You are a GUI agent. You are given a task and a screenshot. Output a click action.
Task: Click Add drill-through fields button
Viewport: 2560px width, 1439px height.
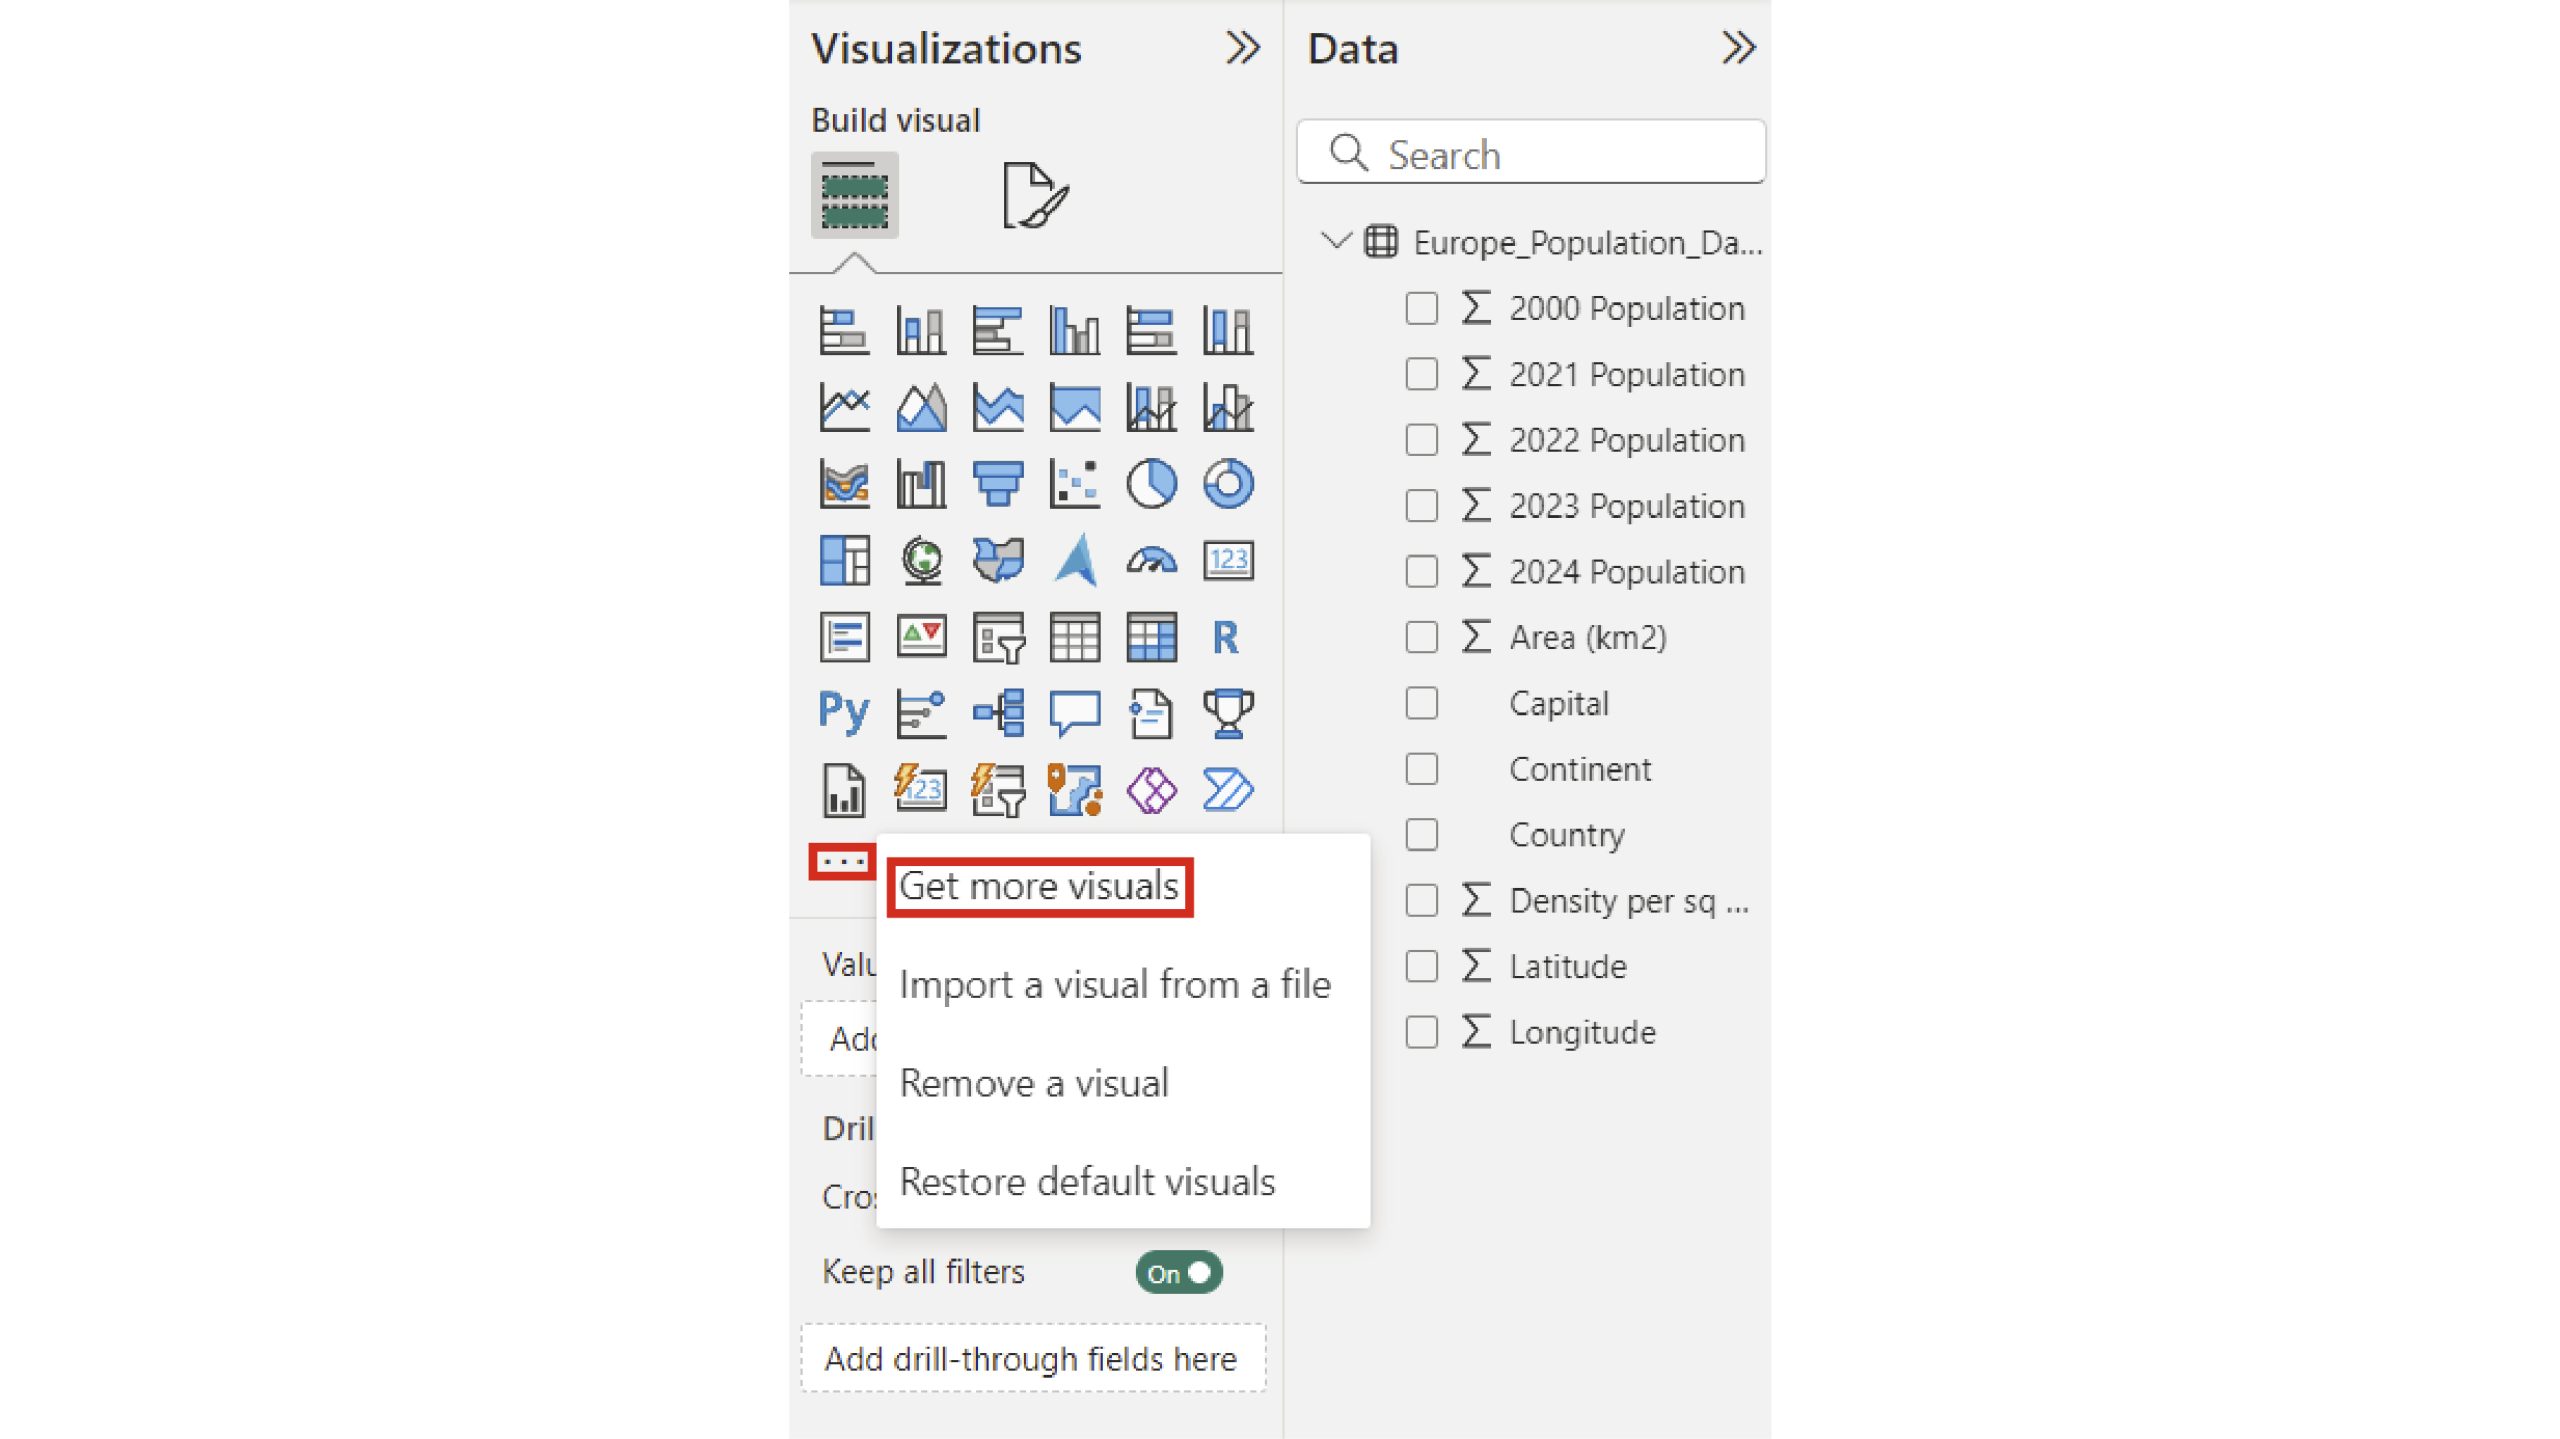coord(1030,1358)
